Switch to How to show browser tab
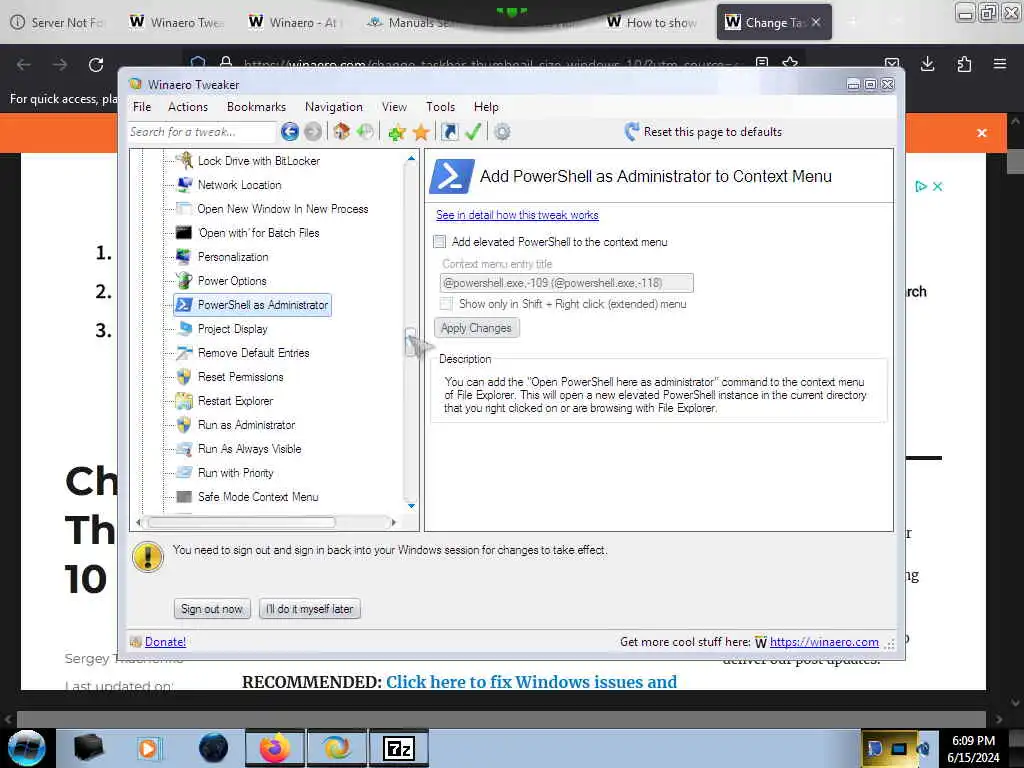Image resolution: width=1024 pixels, height=768 pixels. point(652,23)
